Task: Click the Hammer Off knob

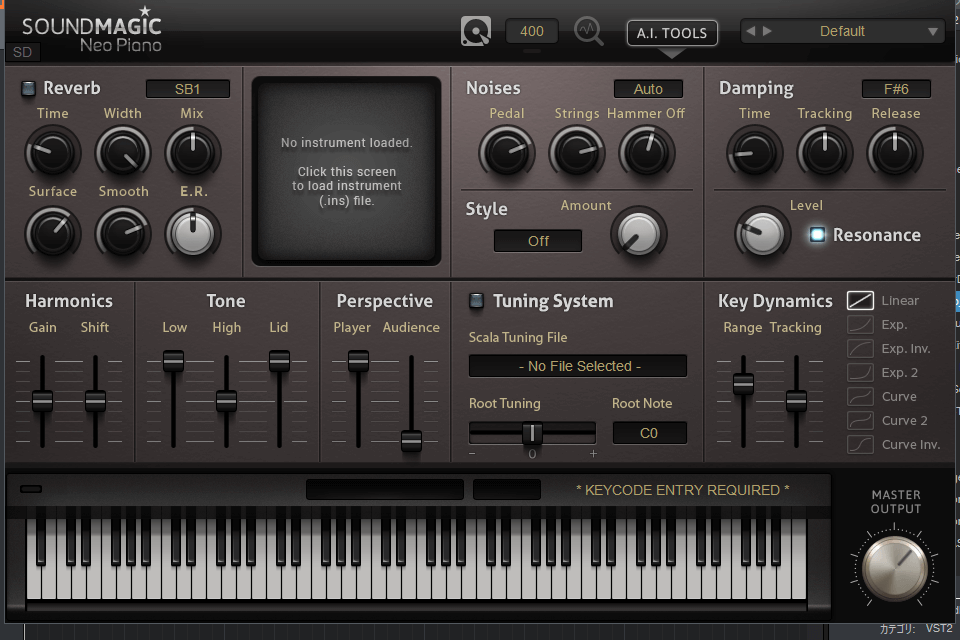Action: pos(647,153)
